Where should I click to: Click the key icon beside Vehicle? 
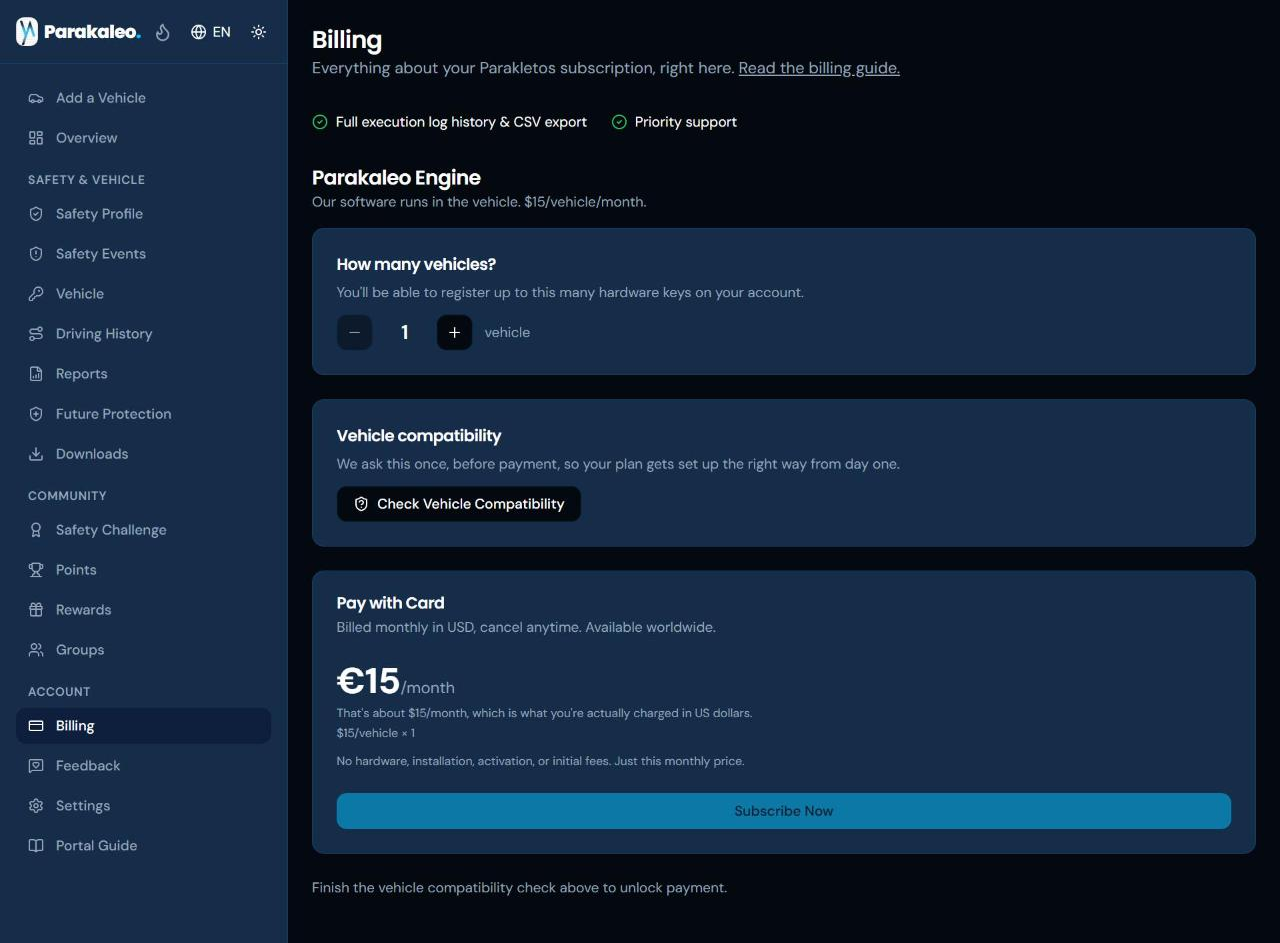(x=36, y=294)
